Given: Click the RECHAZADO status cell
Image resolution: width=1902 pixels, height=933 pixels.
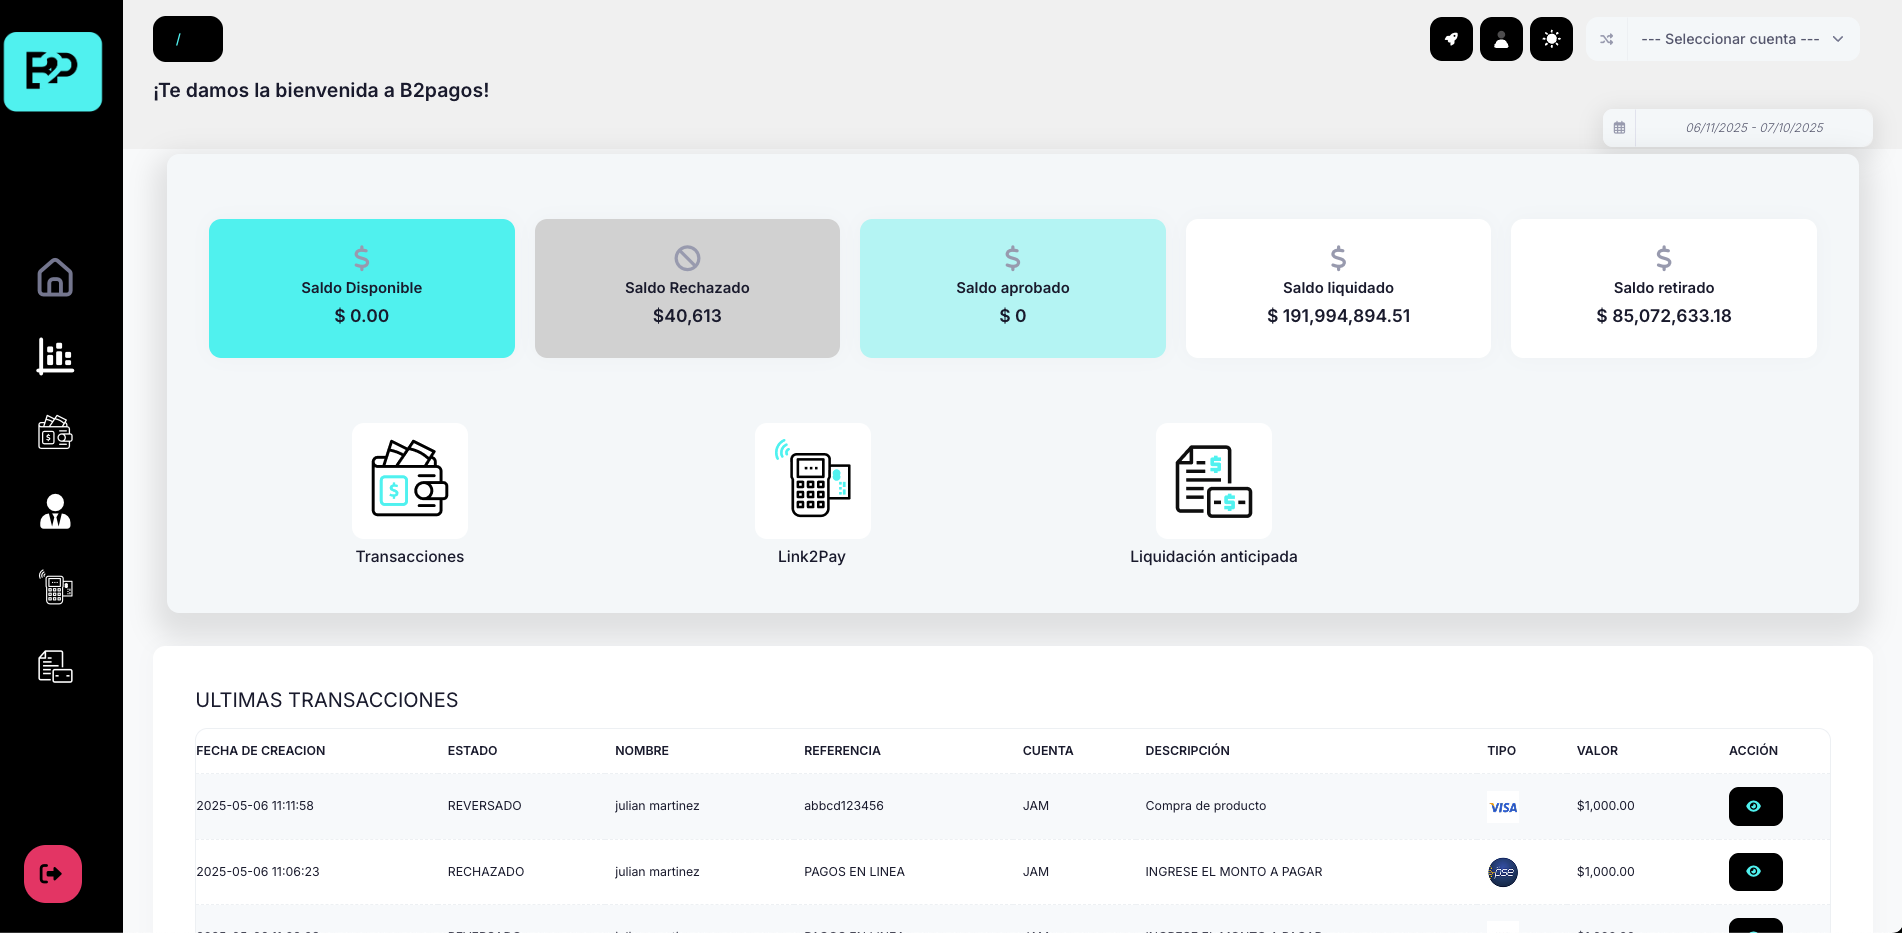Looking at the screenshot, I should pos(486,872).
